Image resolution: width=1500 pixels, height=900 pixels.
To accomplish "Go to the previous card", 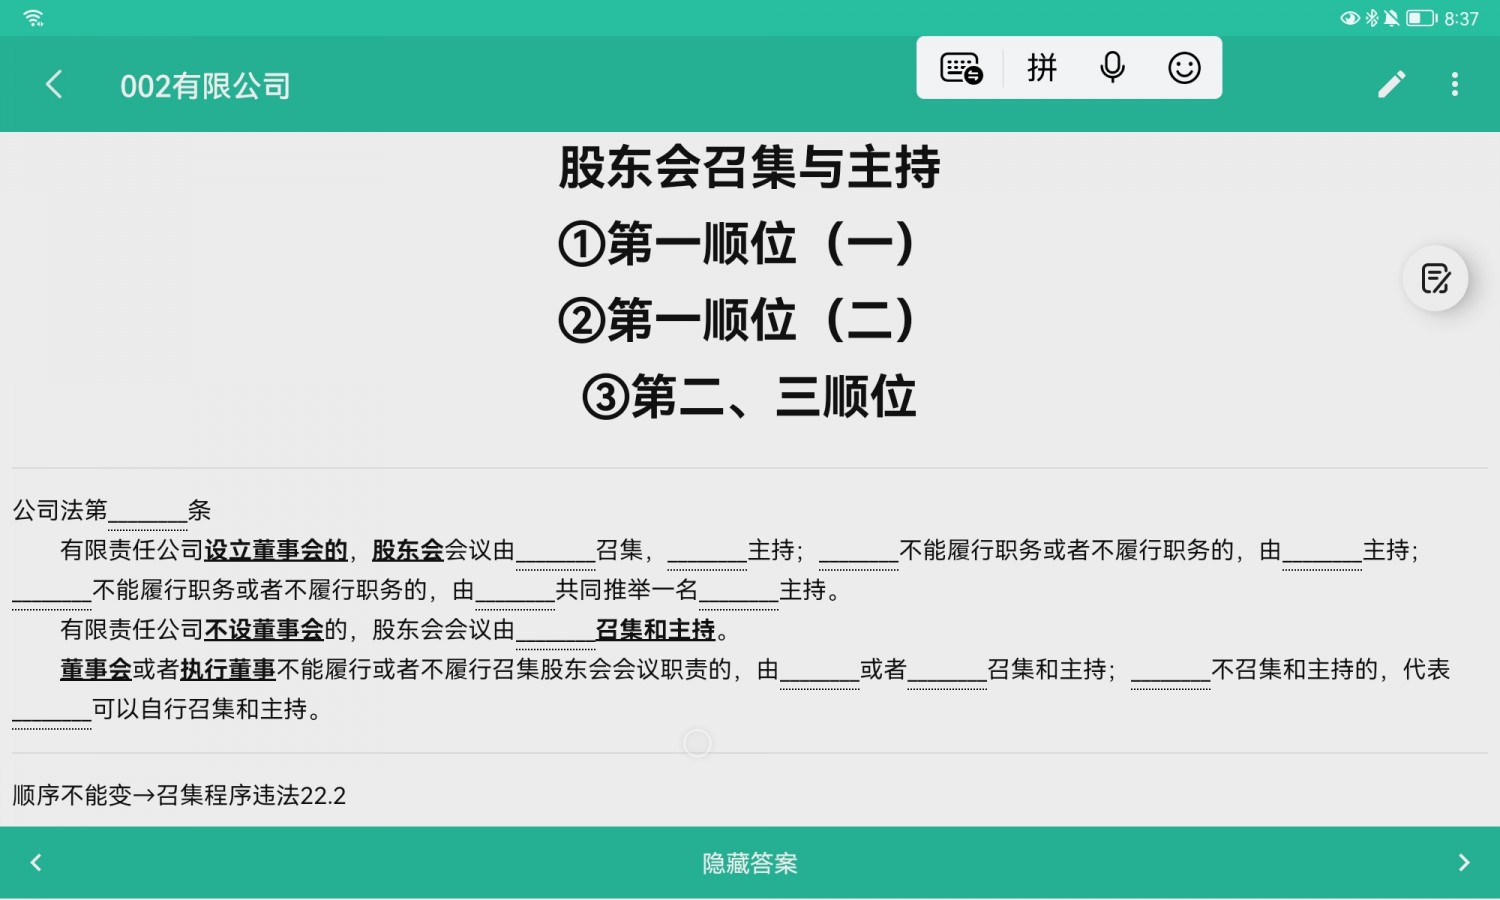I will [36, 862].
